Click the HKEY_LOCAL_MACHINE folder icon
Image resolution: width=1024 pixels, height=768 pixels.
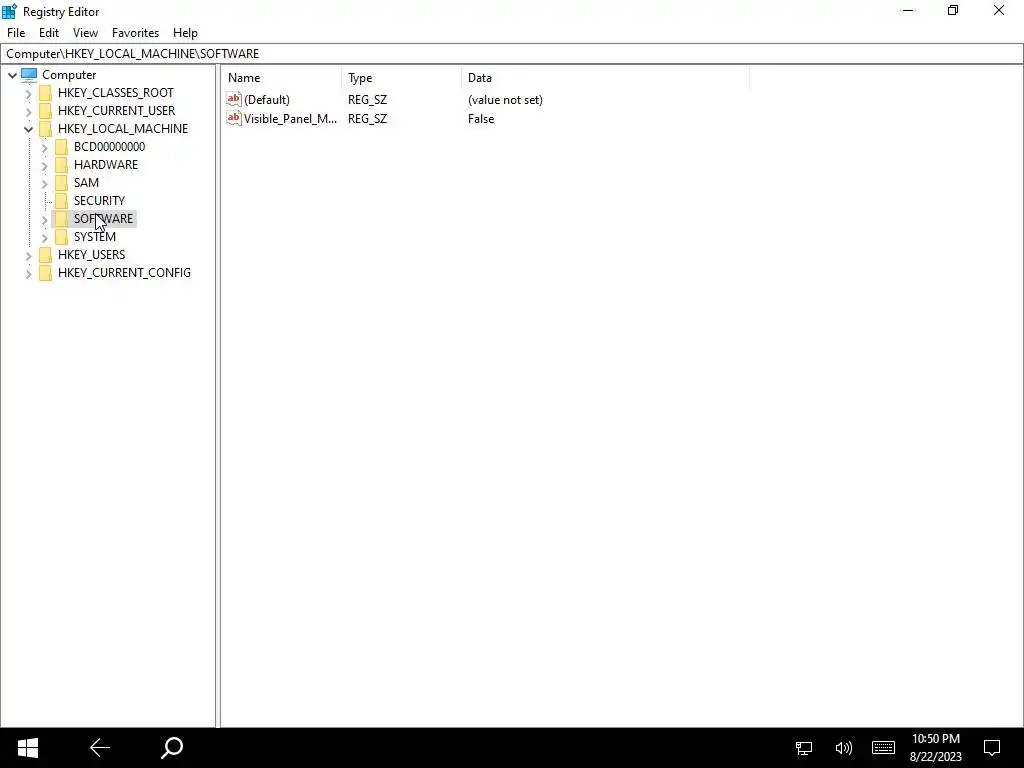(45, 129)
